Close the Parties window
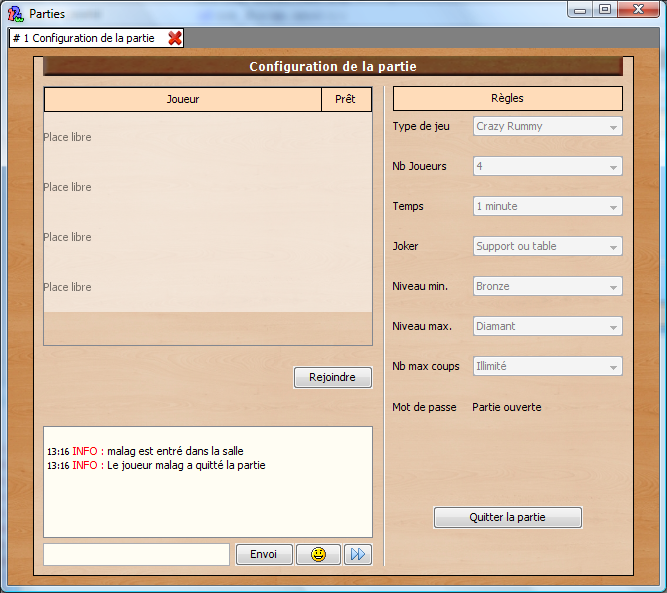 pos(638,9)
